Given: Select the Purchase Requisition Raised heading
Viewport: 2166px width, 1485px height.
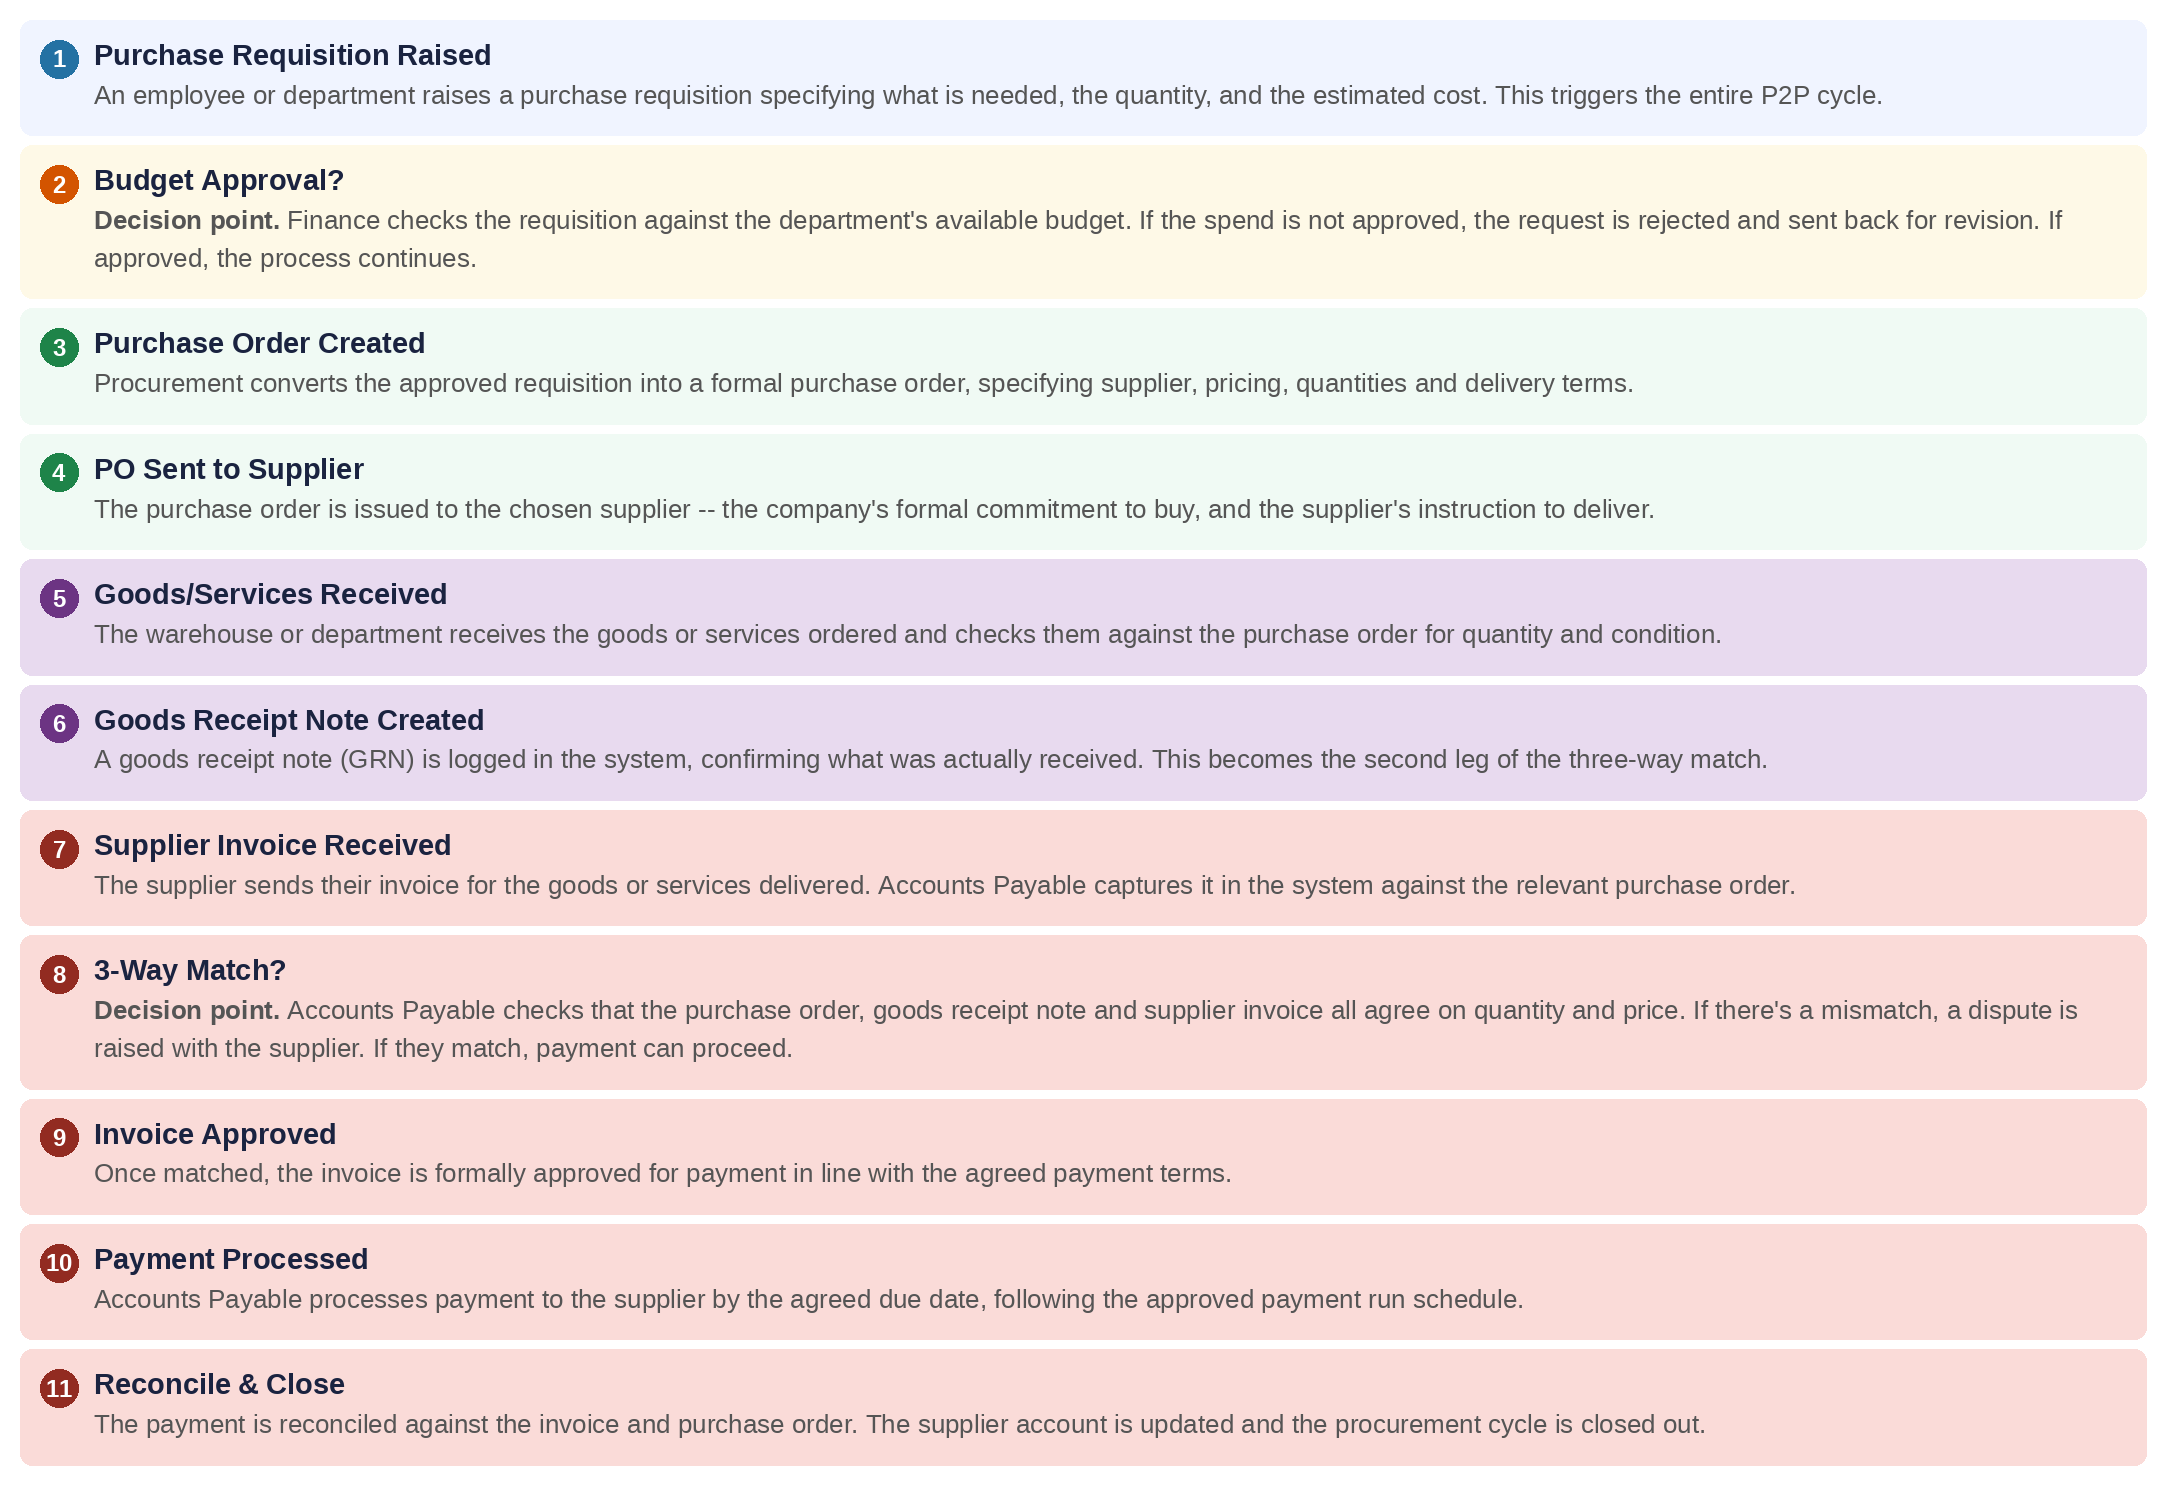Looking at the screenshot, I should [x=292, y=55].
